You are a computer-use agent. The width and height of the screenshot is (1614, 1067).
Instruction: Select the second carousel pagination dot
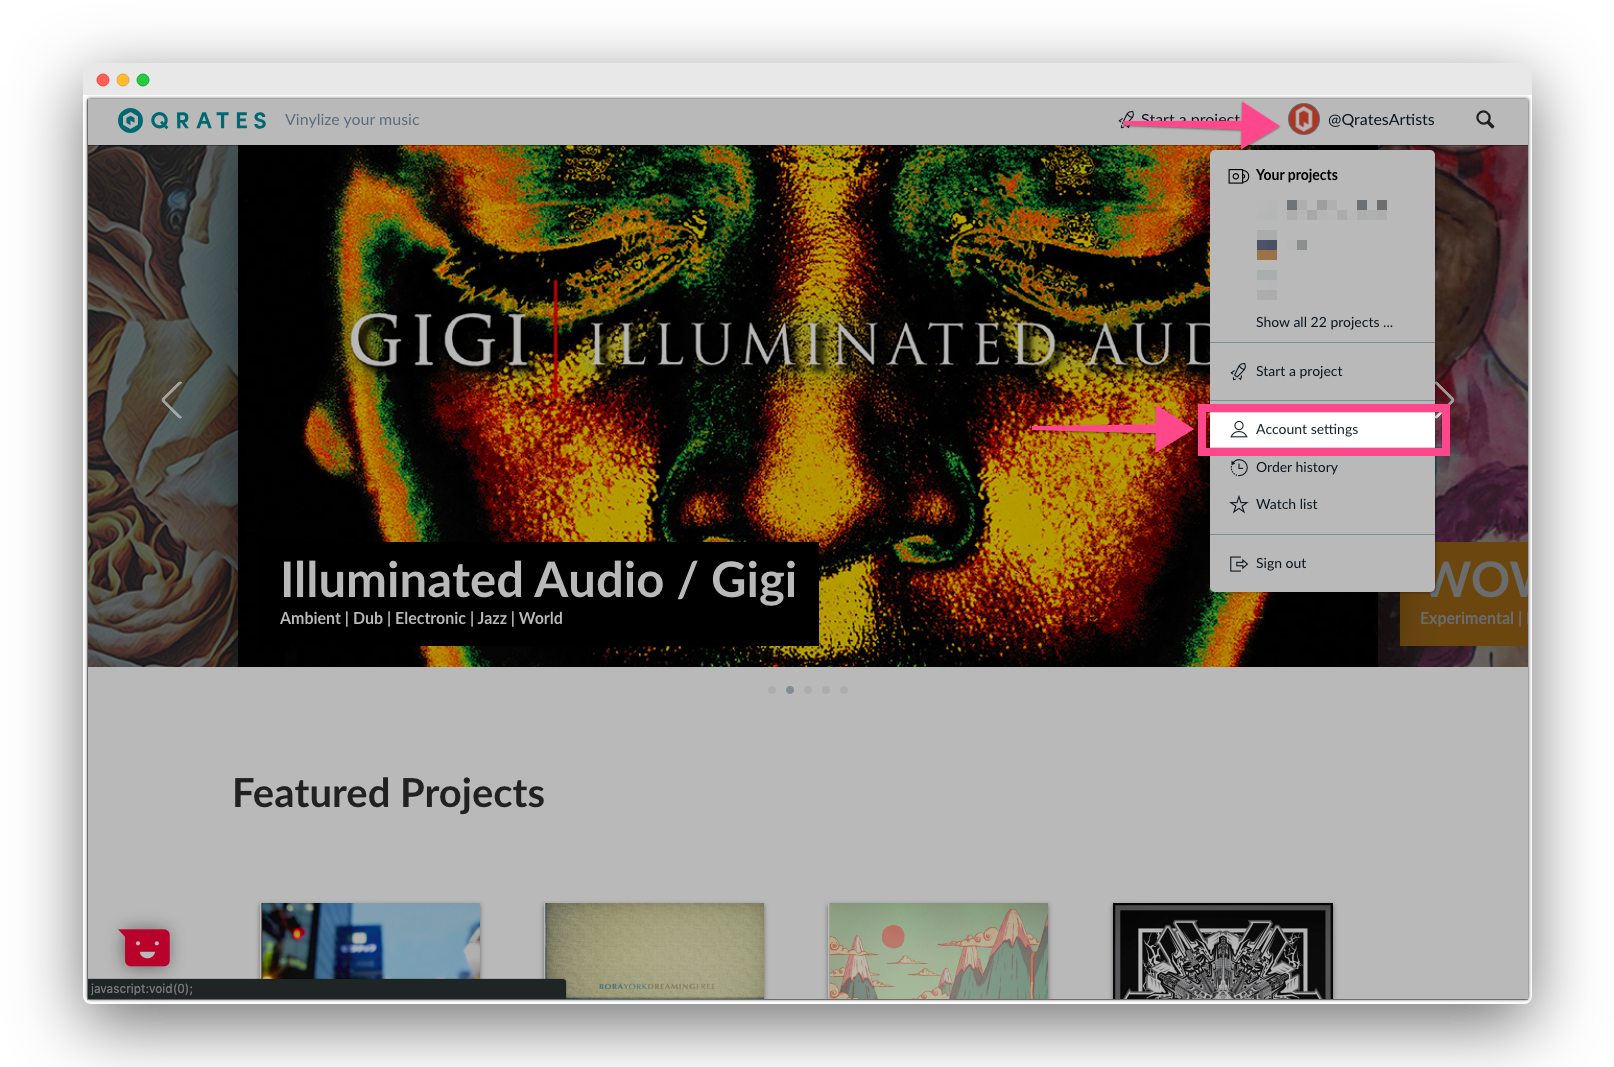pos(790,690)
